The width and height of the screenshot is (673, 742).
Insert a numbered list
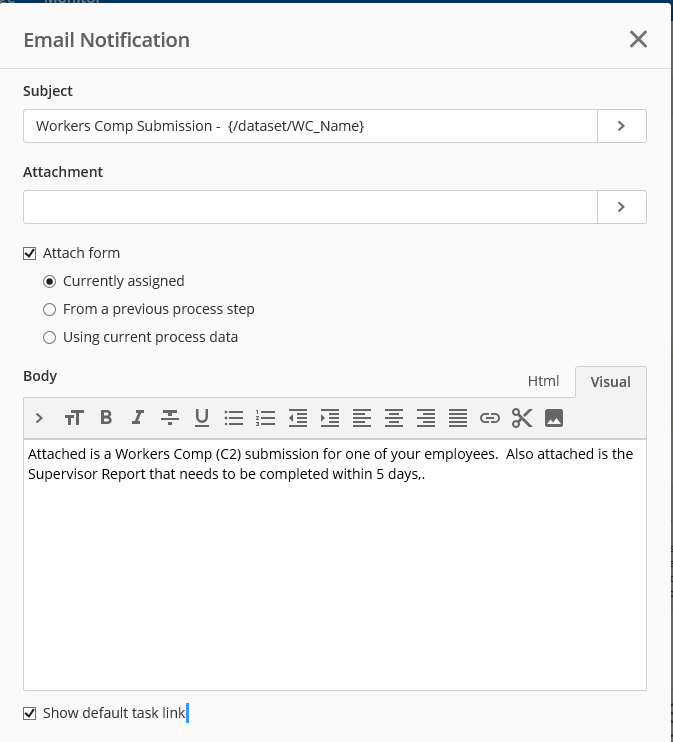click(x=266, y=417)
